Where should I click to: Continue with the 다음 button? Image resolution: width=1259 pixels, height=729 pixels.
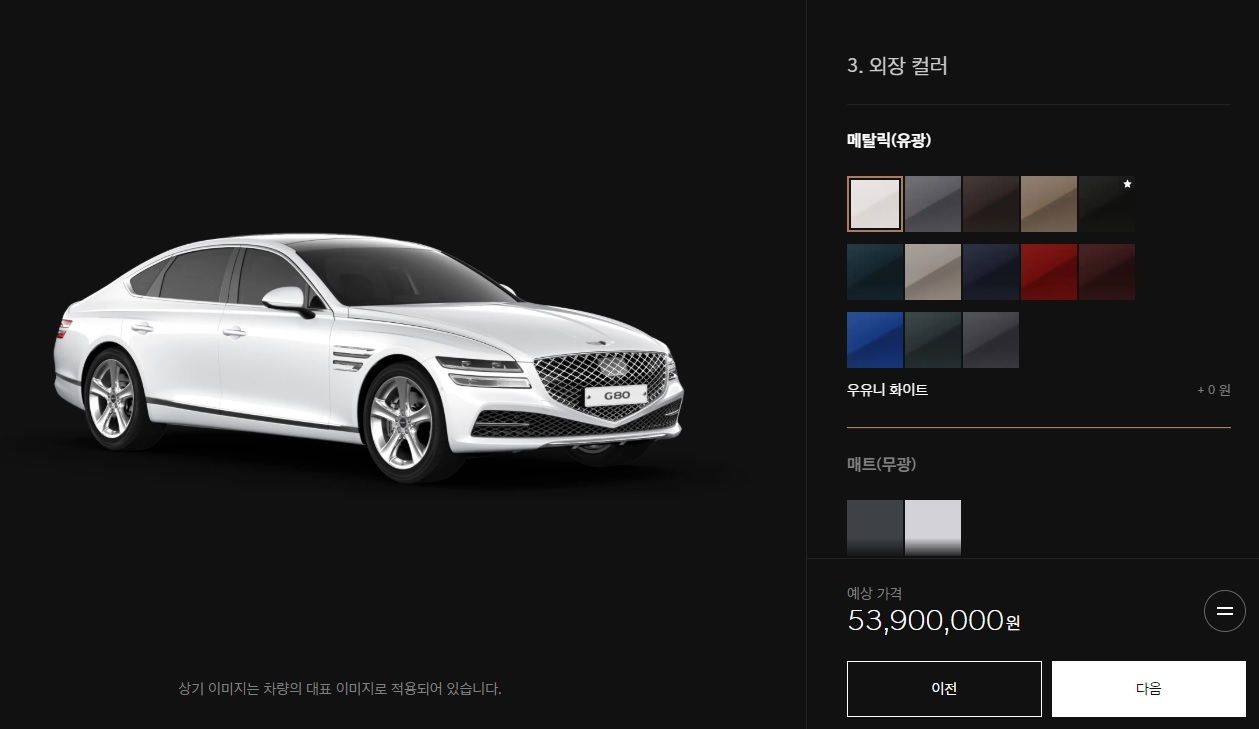pyautogui.click(x=1149, y=689)
